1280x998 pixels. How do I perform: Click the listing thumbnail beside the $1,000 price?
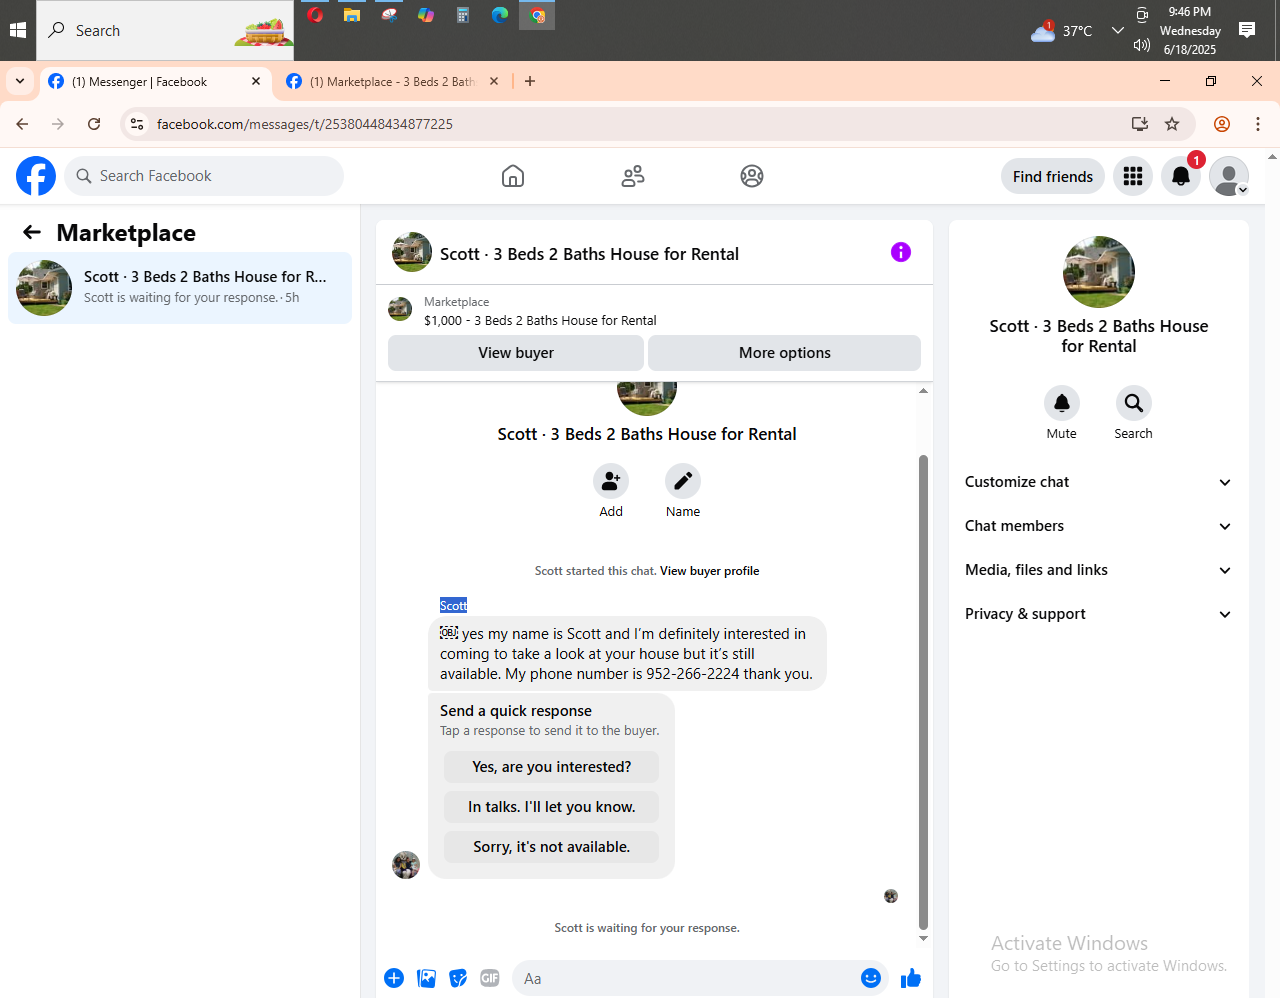[x=400, y=310]
